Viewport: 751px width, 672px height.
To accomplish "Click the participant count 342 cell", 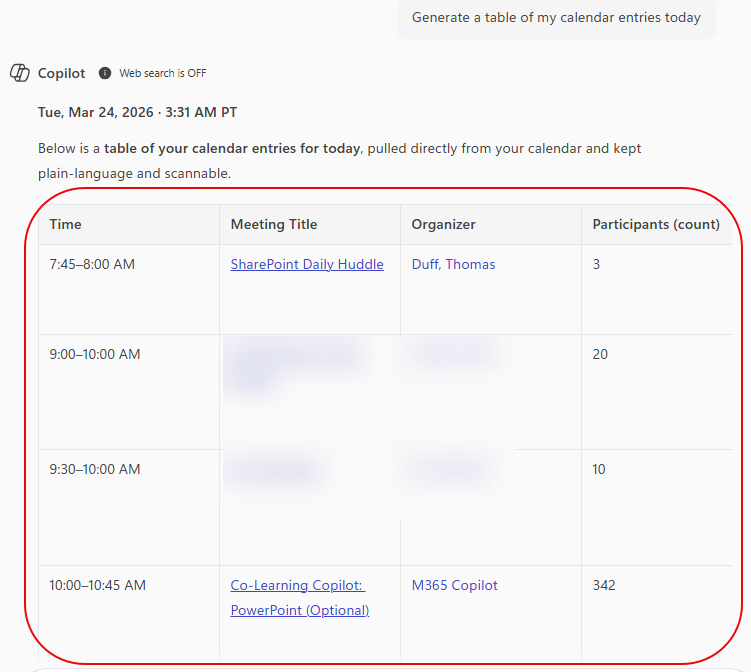I will [x=604, y=585].
